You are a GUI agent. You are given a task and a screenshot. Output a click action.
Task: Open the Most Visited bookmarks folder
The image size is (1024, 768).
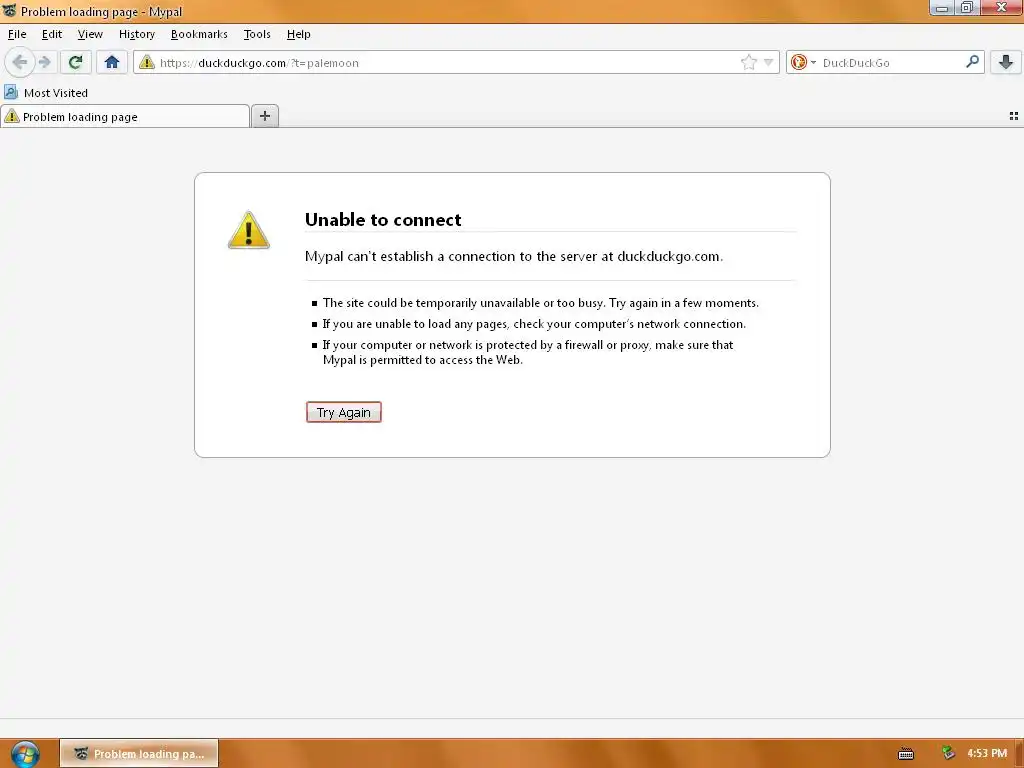click(x=46, y=93)
